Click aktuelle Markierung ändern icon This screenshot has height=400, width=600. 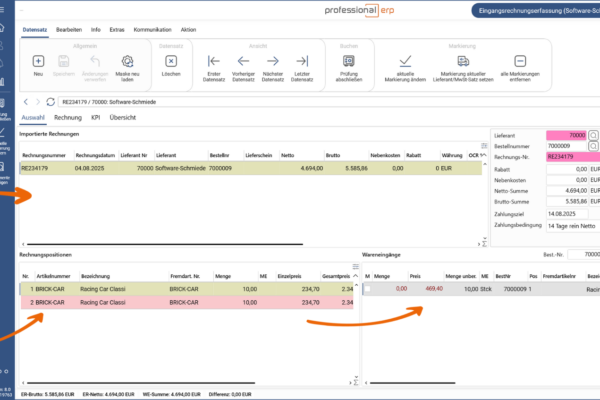pos(405,61)
